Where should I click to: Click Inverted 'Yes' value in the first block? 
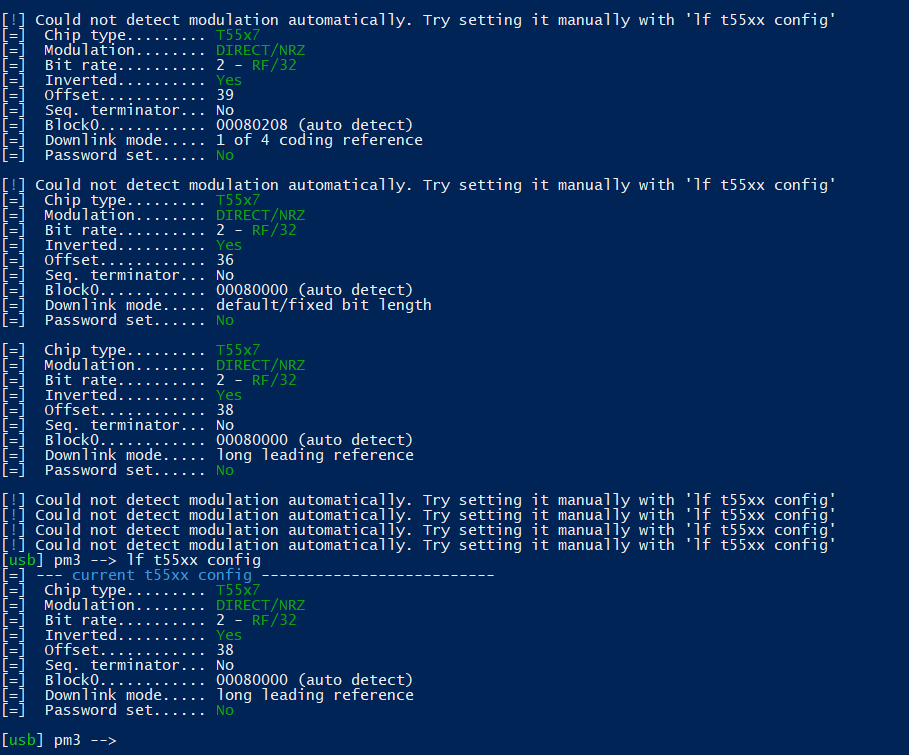(229, 81)
